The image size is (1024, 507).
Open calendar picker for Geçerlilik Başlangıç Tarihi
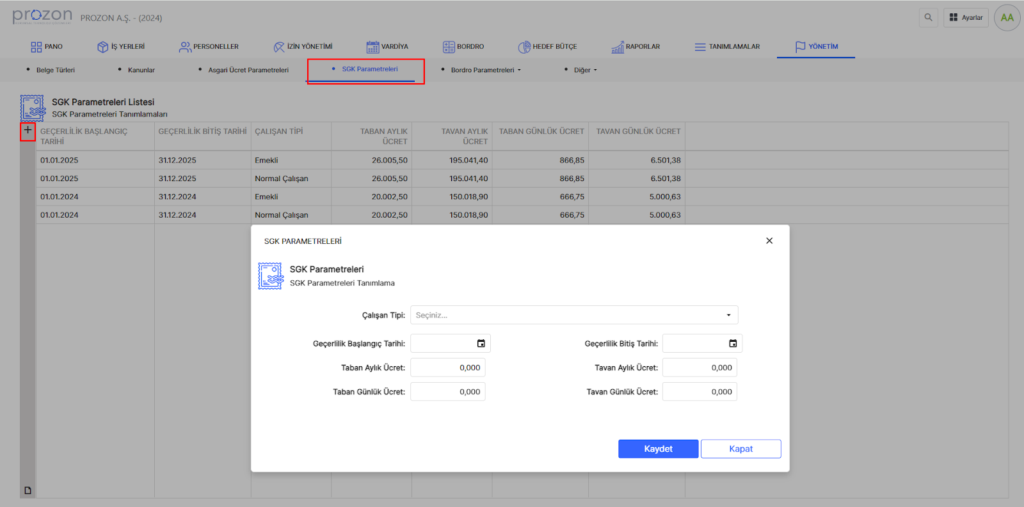tap(481, 344)
